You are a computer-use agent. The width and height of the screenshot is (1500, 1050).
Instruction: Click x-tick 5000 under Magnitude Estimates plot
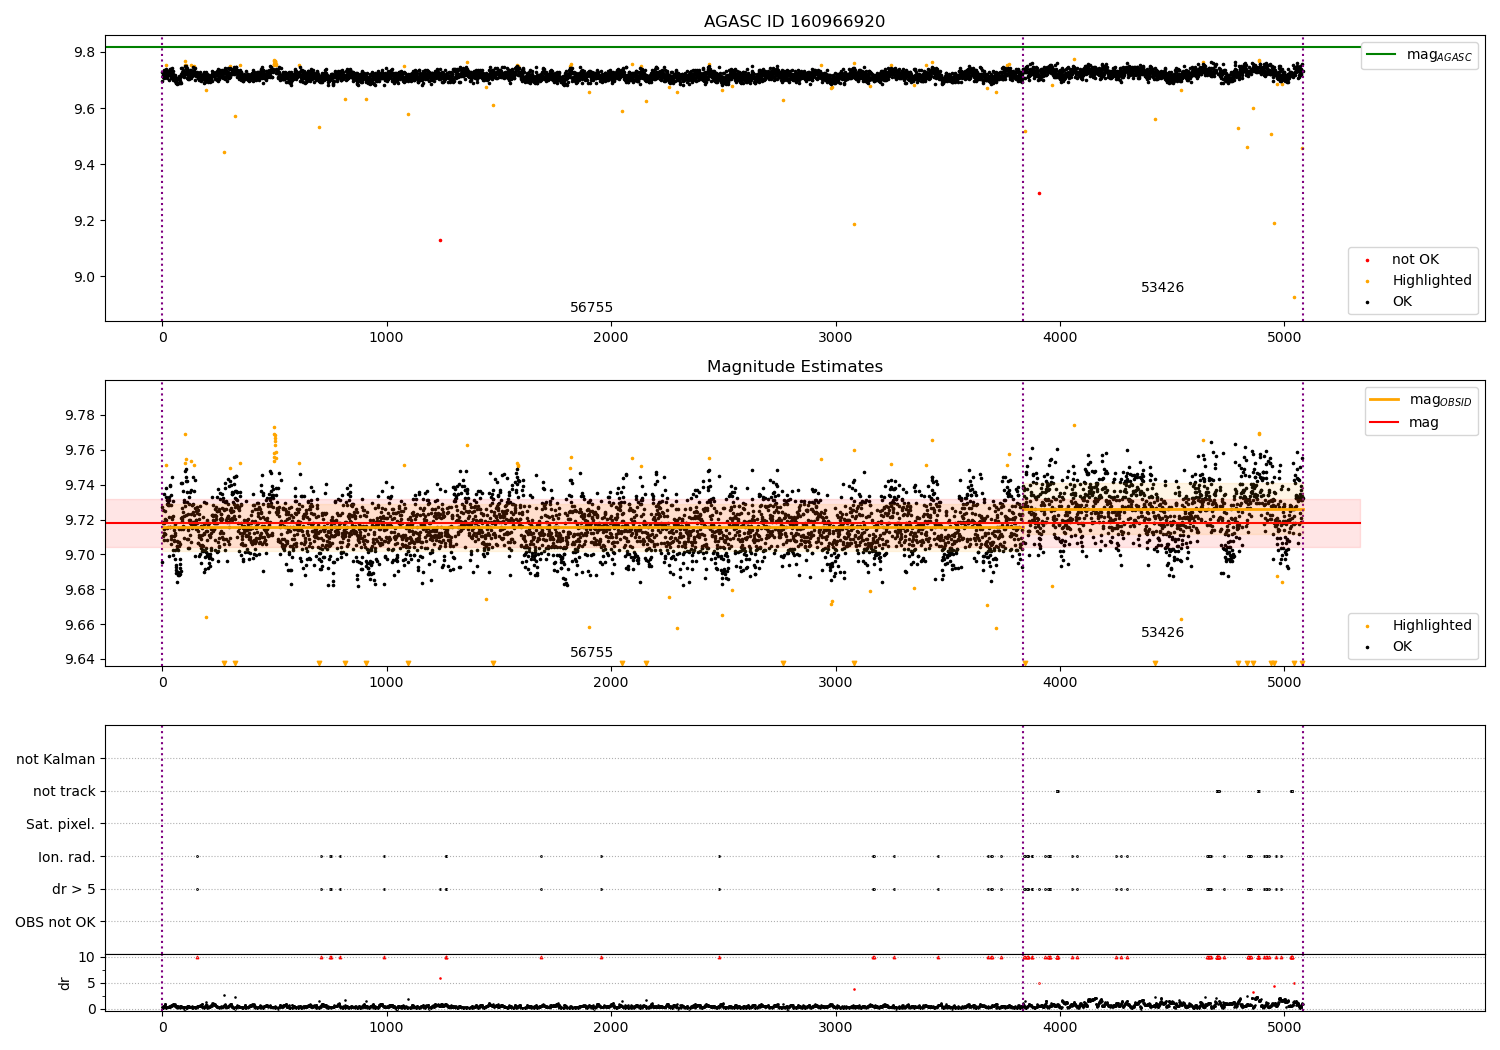click(1284, 682)
